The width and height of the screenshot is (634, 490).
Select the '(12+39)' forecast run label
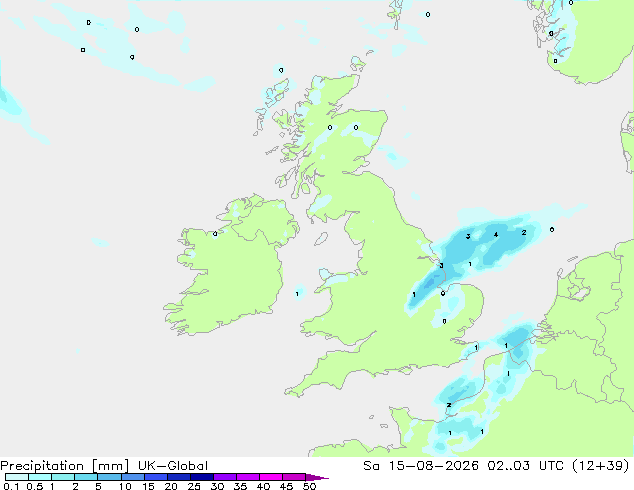coord(601,466)
